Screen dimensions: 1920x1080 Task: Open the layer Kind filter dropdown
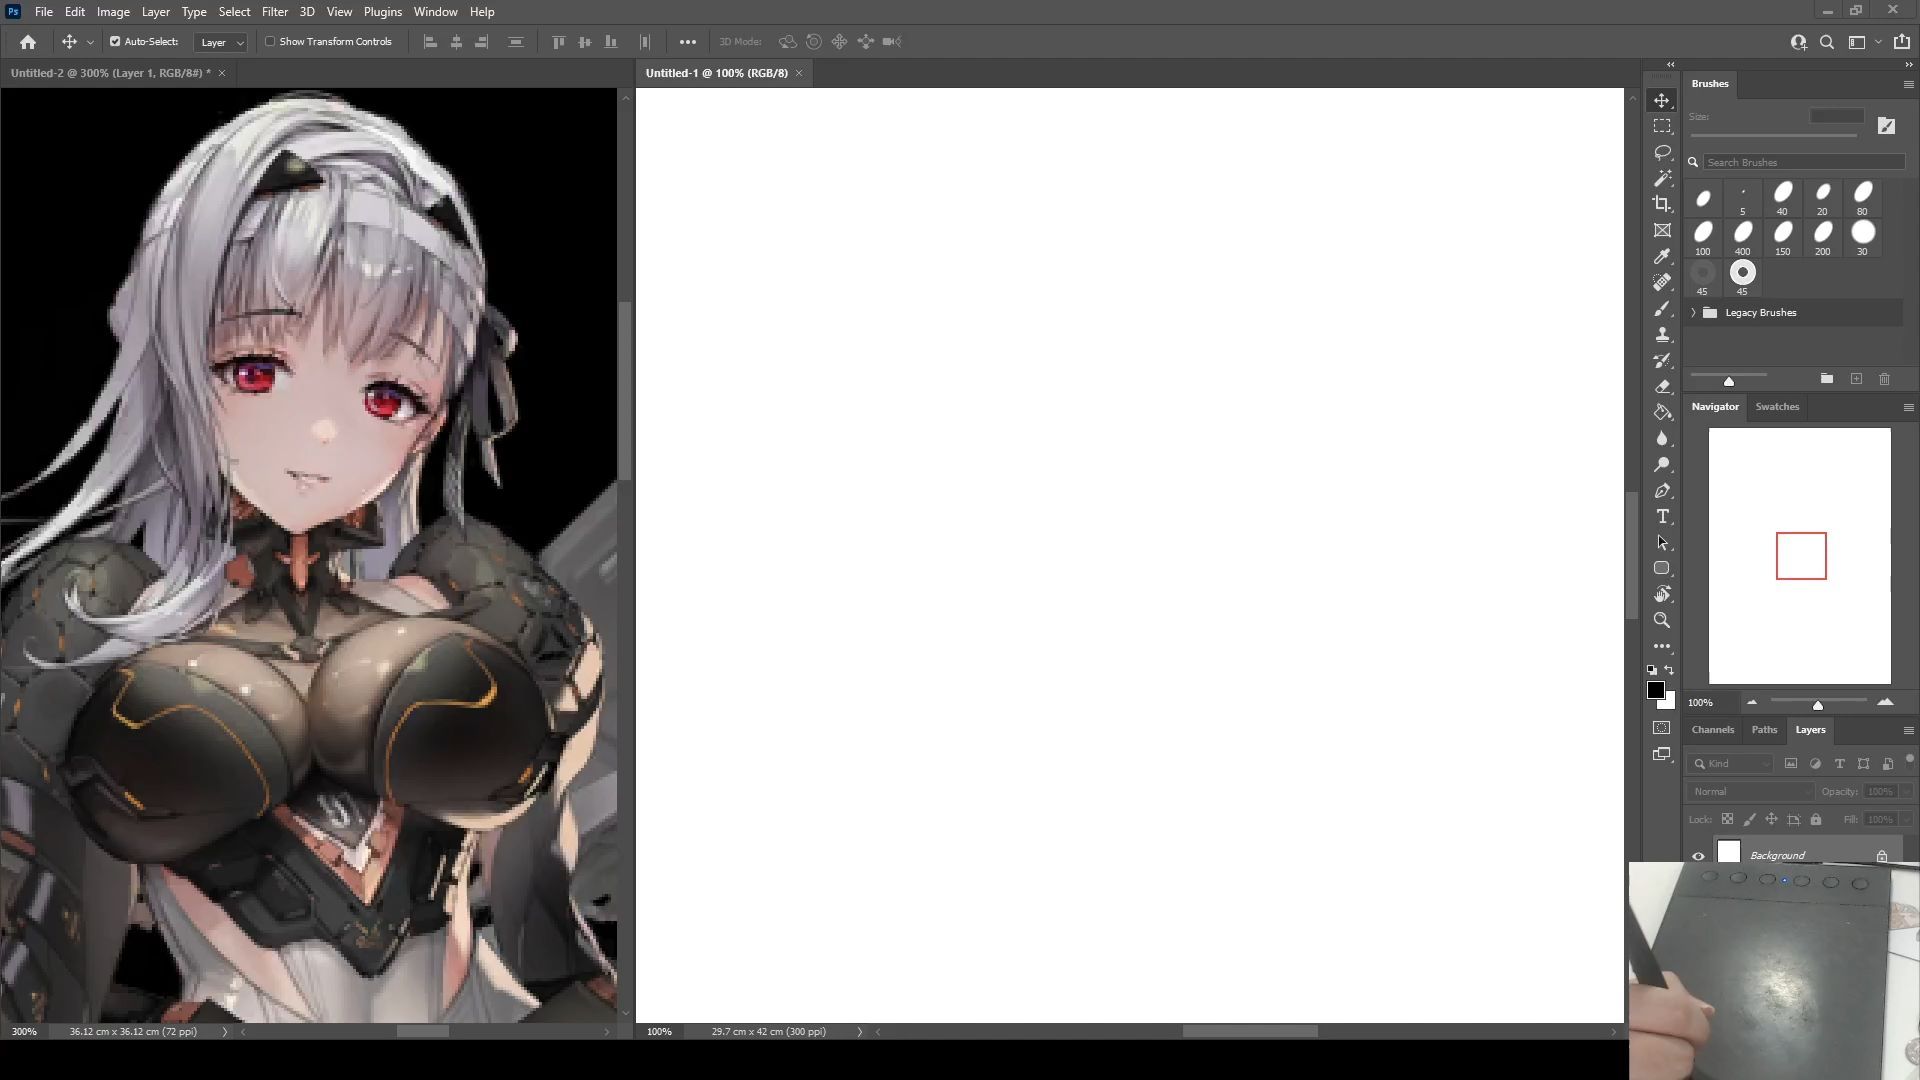1731,764
